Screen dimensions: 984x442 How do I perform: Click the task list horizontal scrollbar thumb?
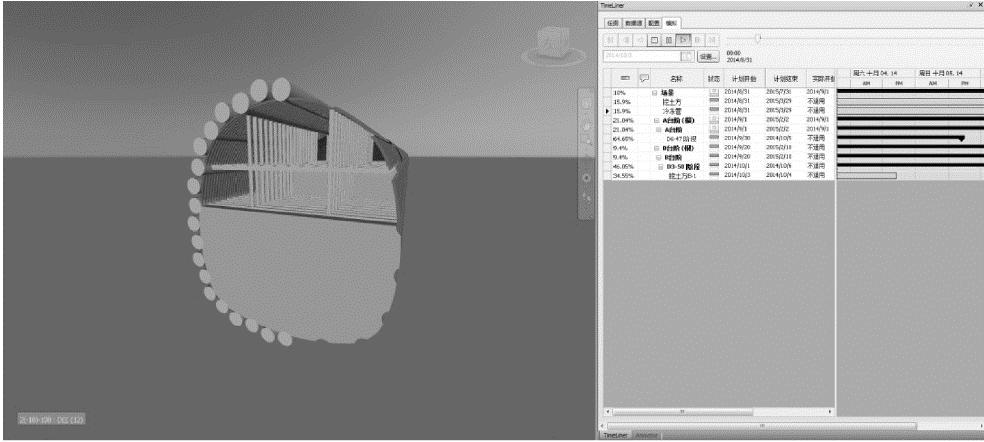[x=683, y=412]
